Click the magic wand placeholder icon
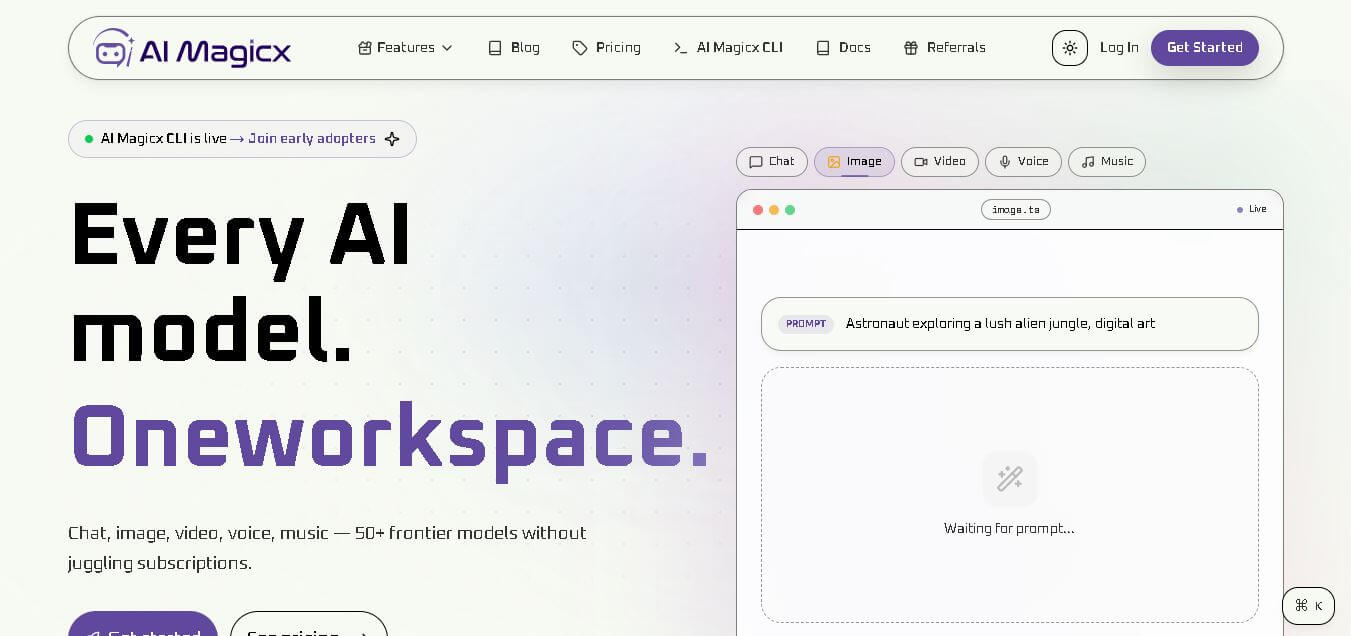Viewport: 1351px width, 636px height. pos(1010,479)
